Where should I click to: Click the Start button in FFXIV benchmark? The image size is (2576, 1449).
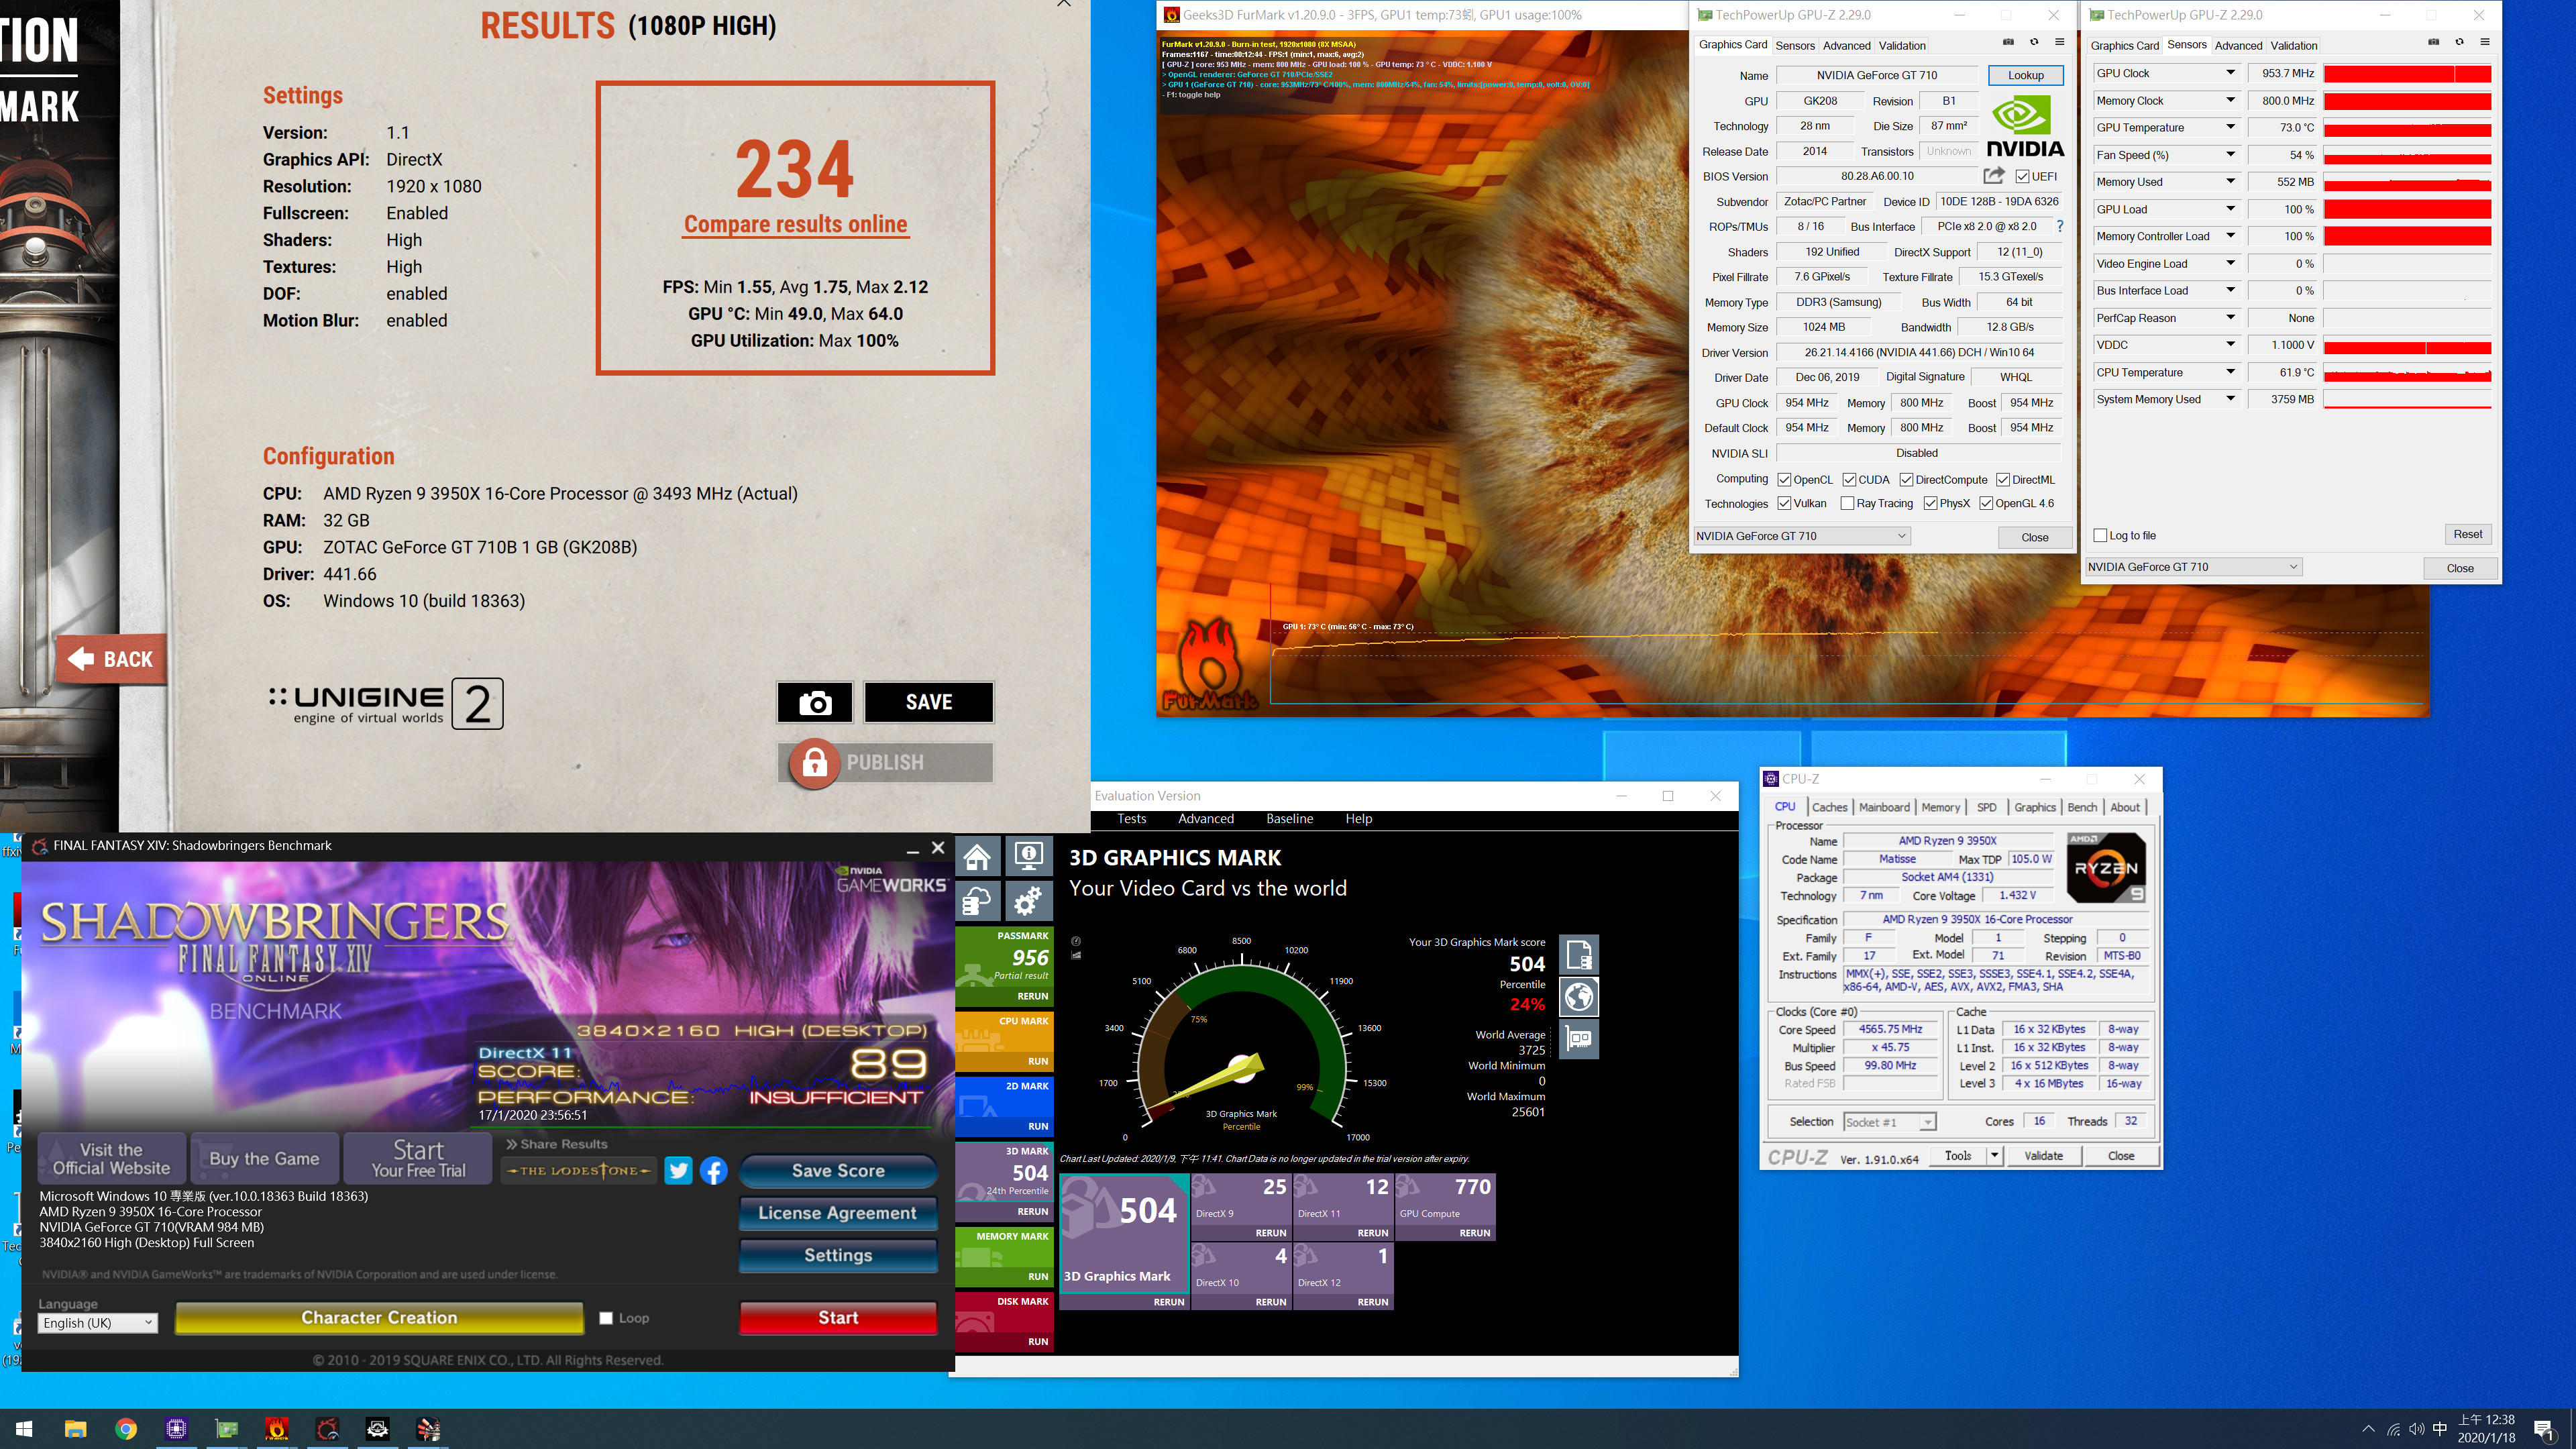coord(838,1318)
